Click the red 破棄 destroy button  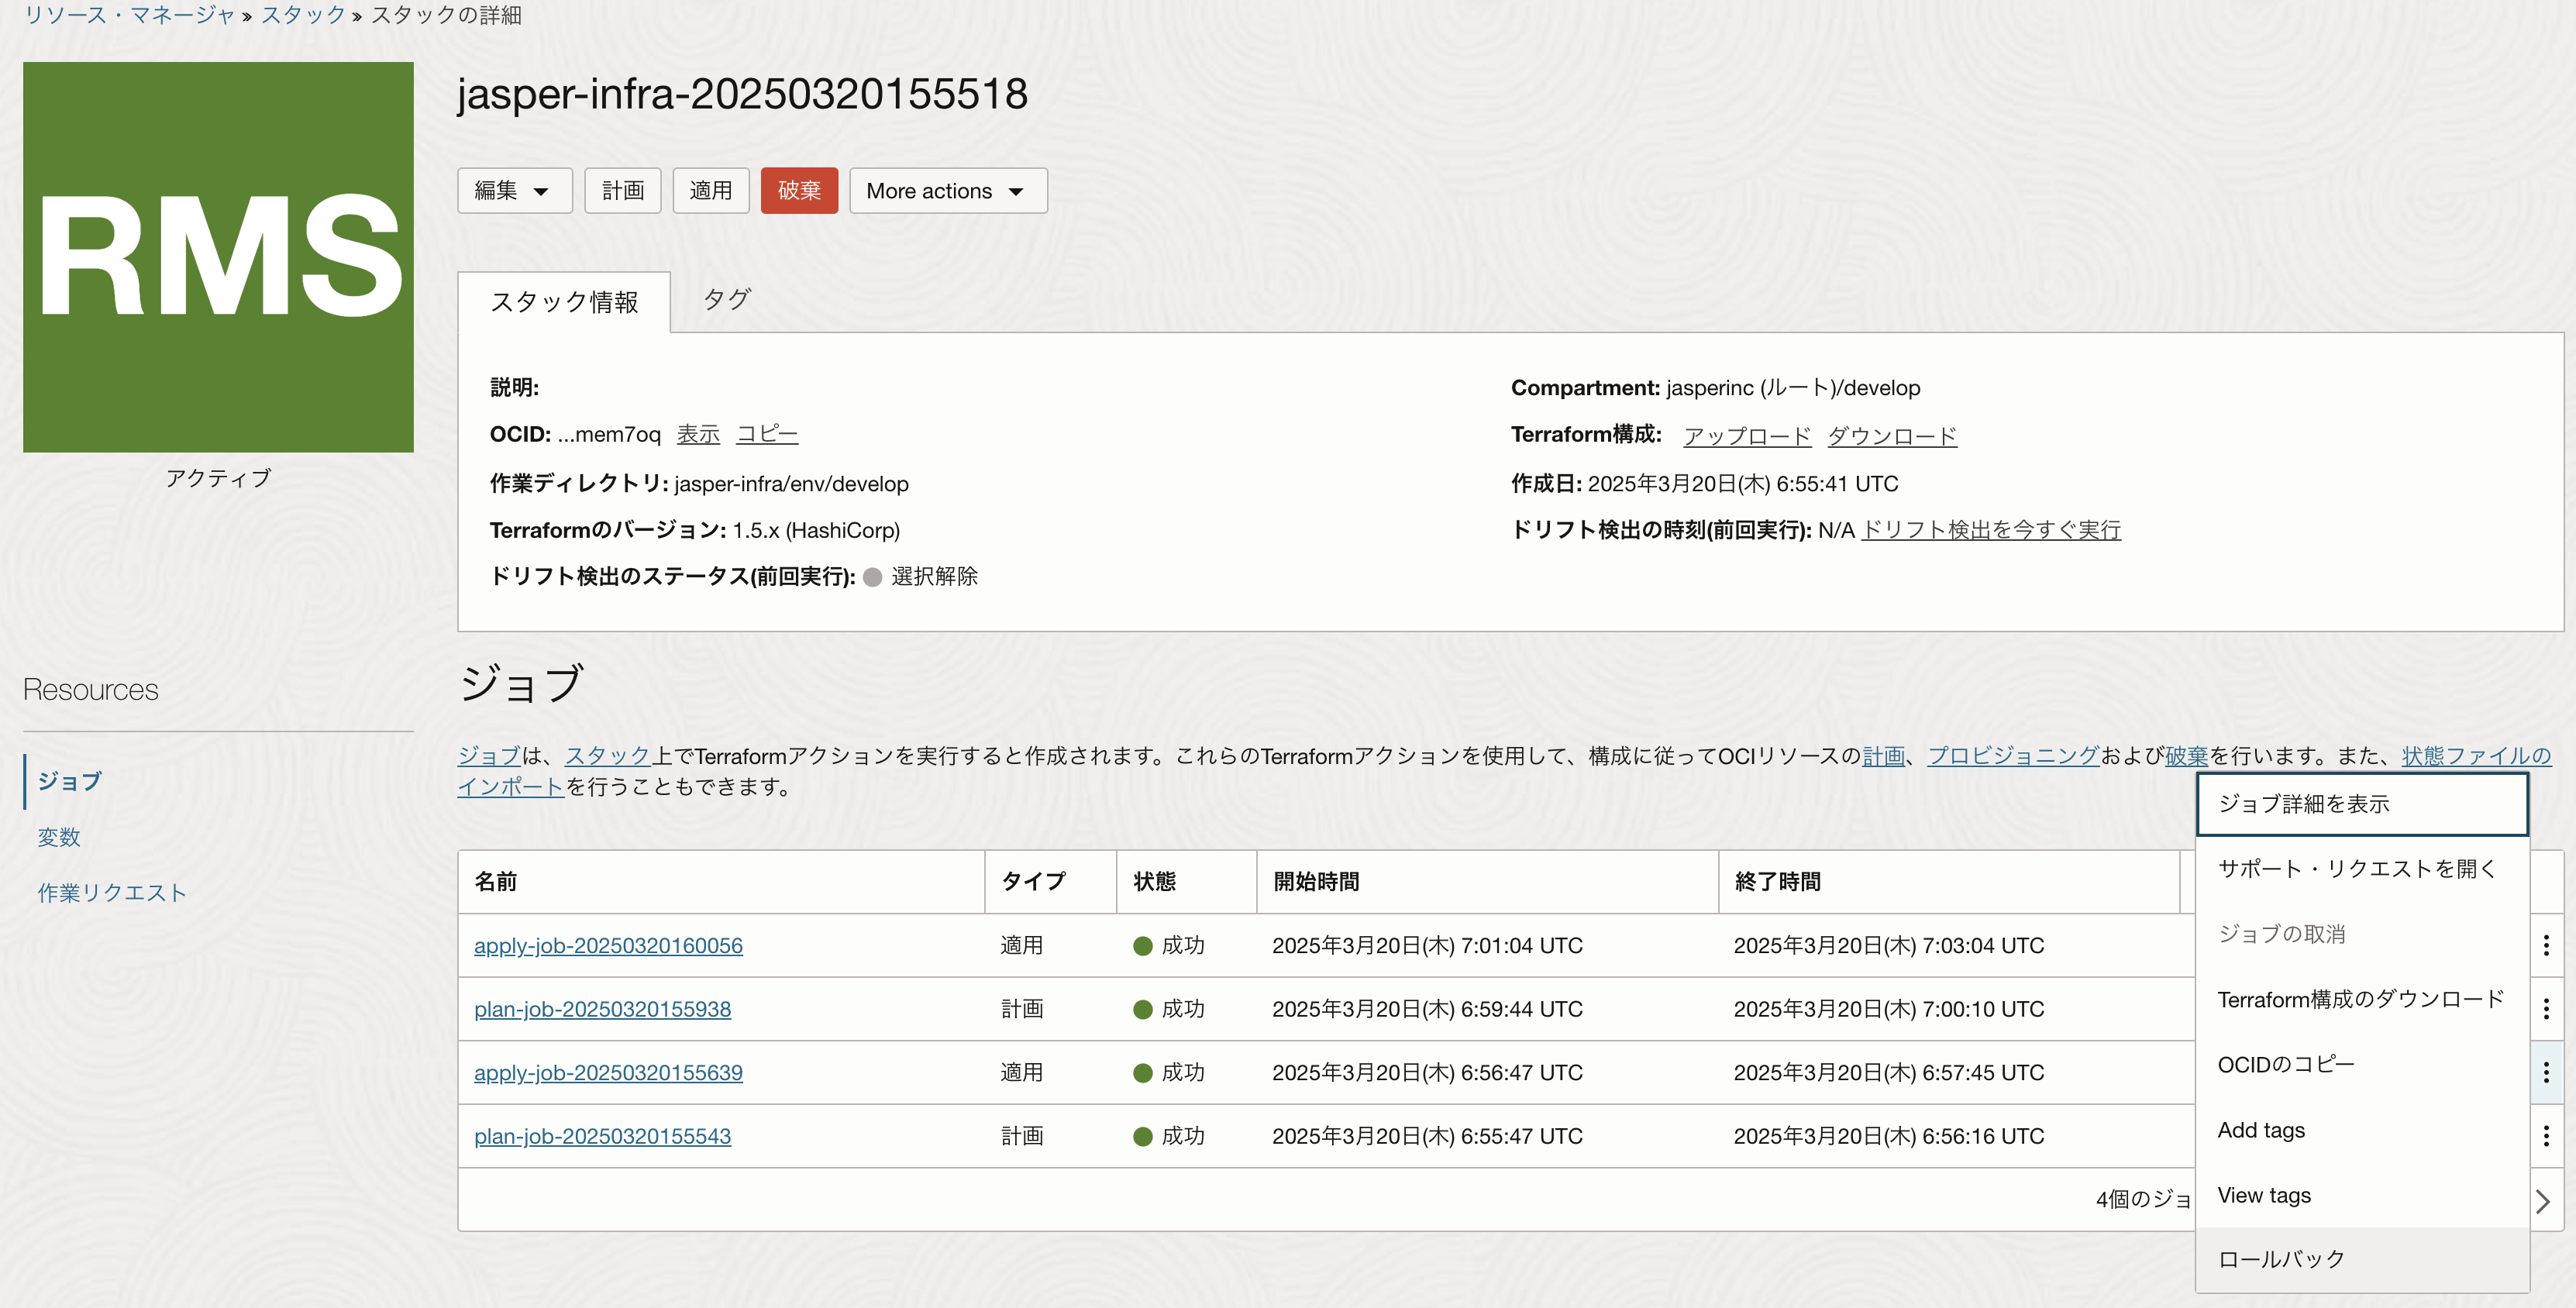(x=798, y=191)
